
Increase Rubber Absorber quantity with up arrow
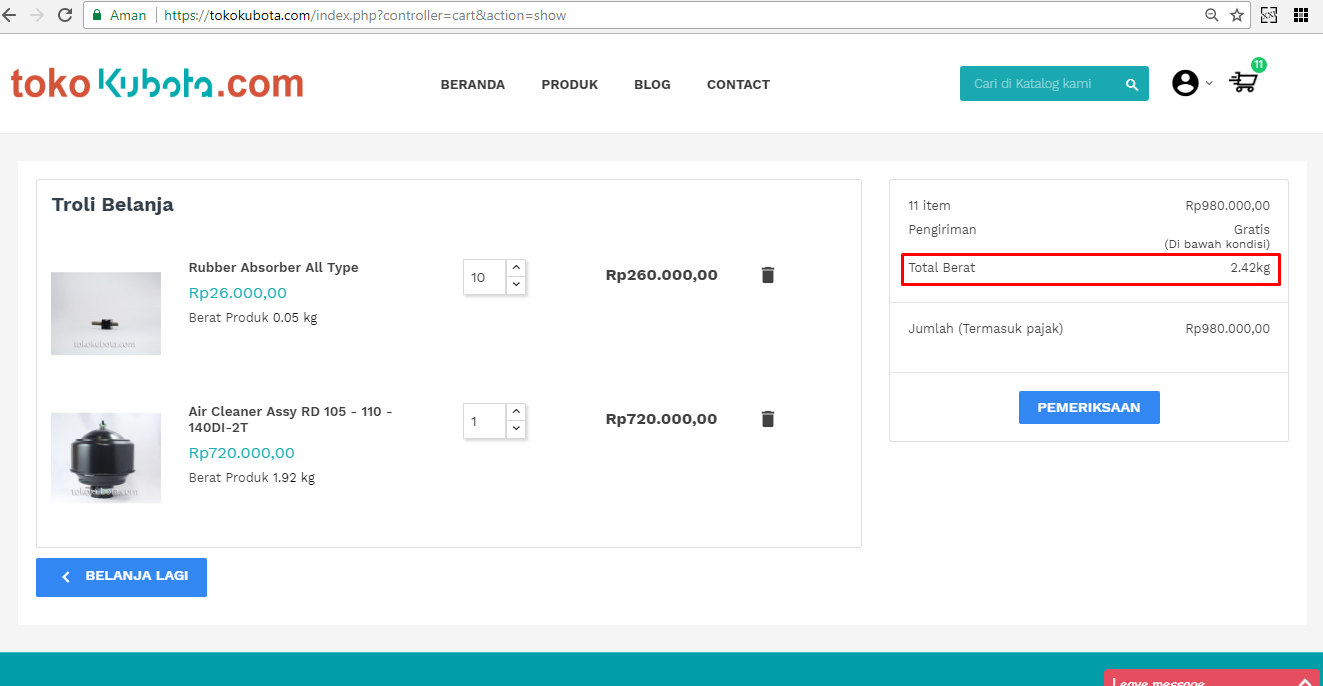tap(516, 268)
